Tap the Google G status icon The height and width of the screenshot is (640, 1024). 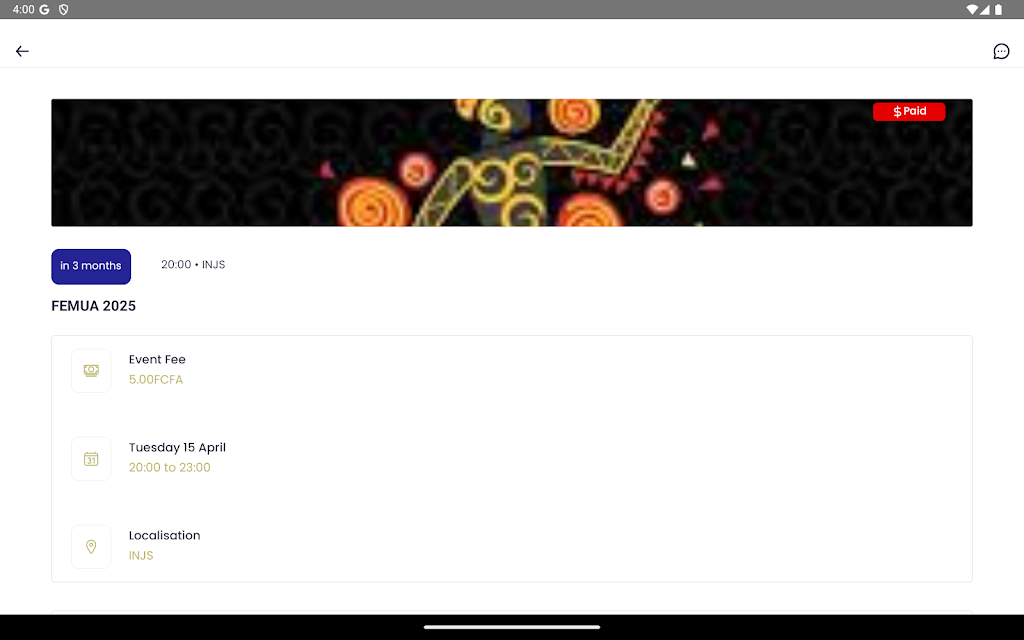pyautogui.click(x=44, y=9)
